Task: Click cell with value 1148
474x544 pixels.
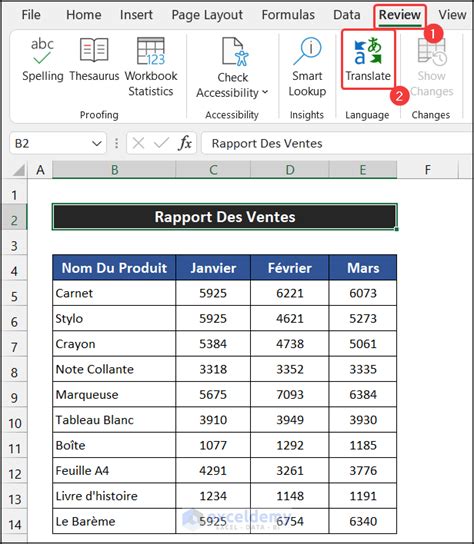Action: [x=290, y=496]
